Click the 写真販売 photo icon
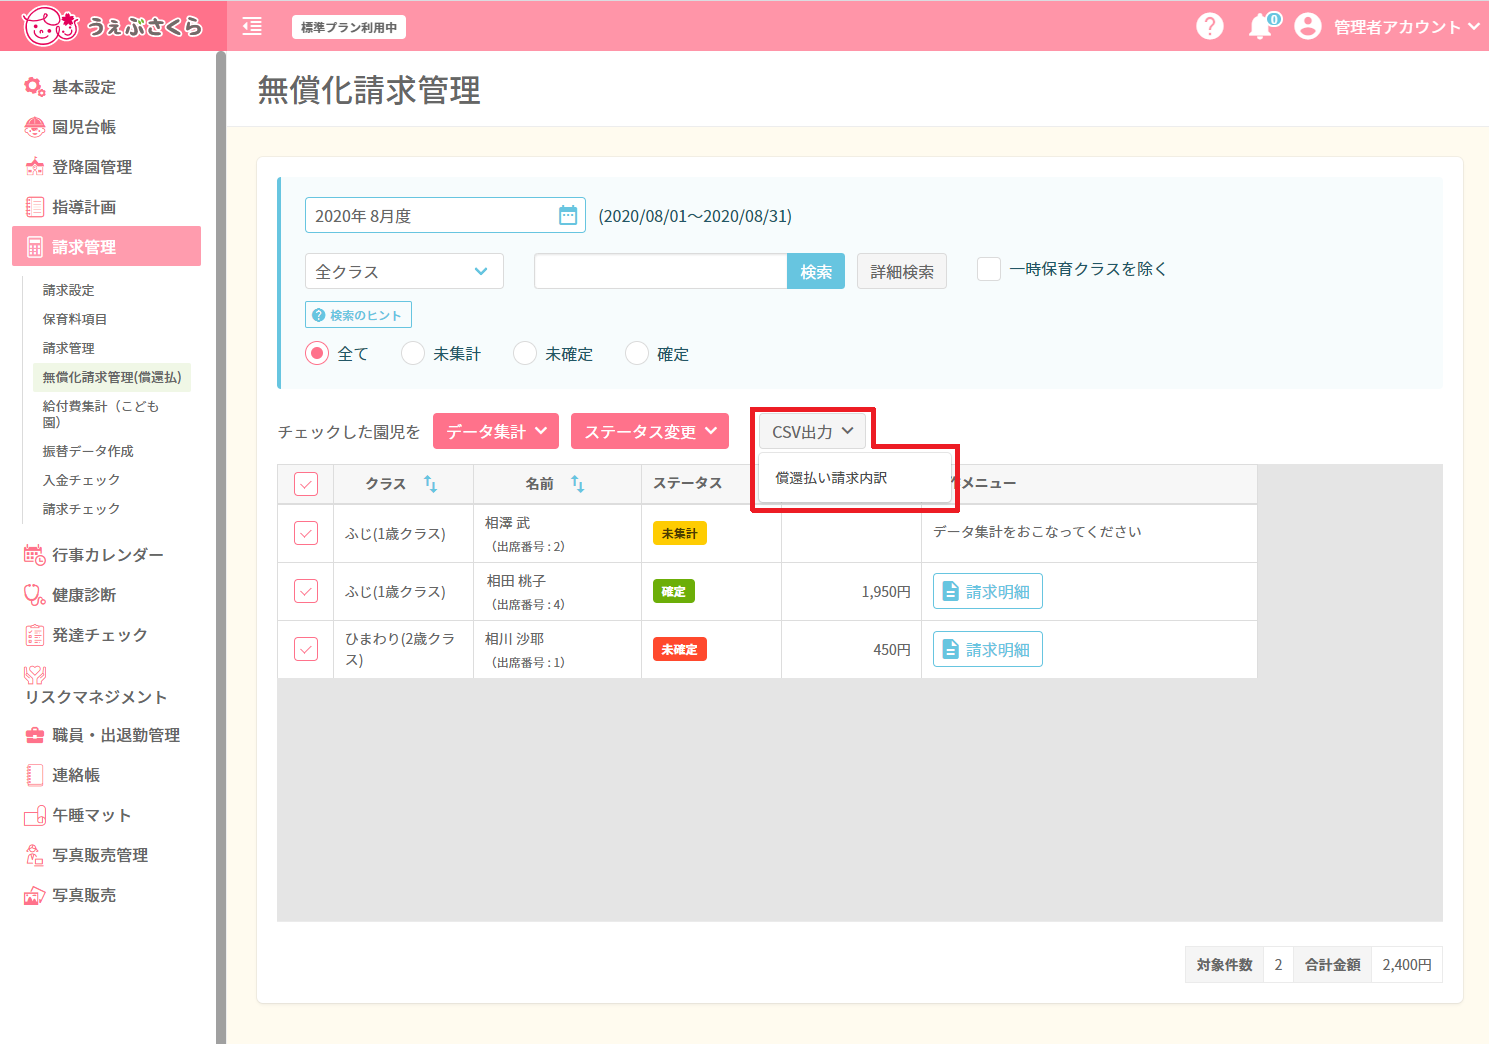Viewport: 1489px width, 1044px height. (x=35, y=895)
